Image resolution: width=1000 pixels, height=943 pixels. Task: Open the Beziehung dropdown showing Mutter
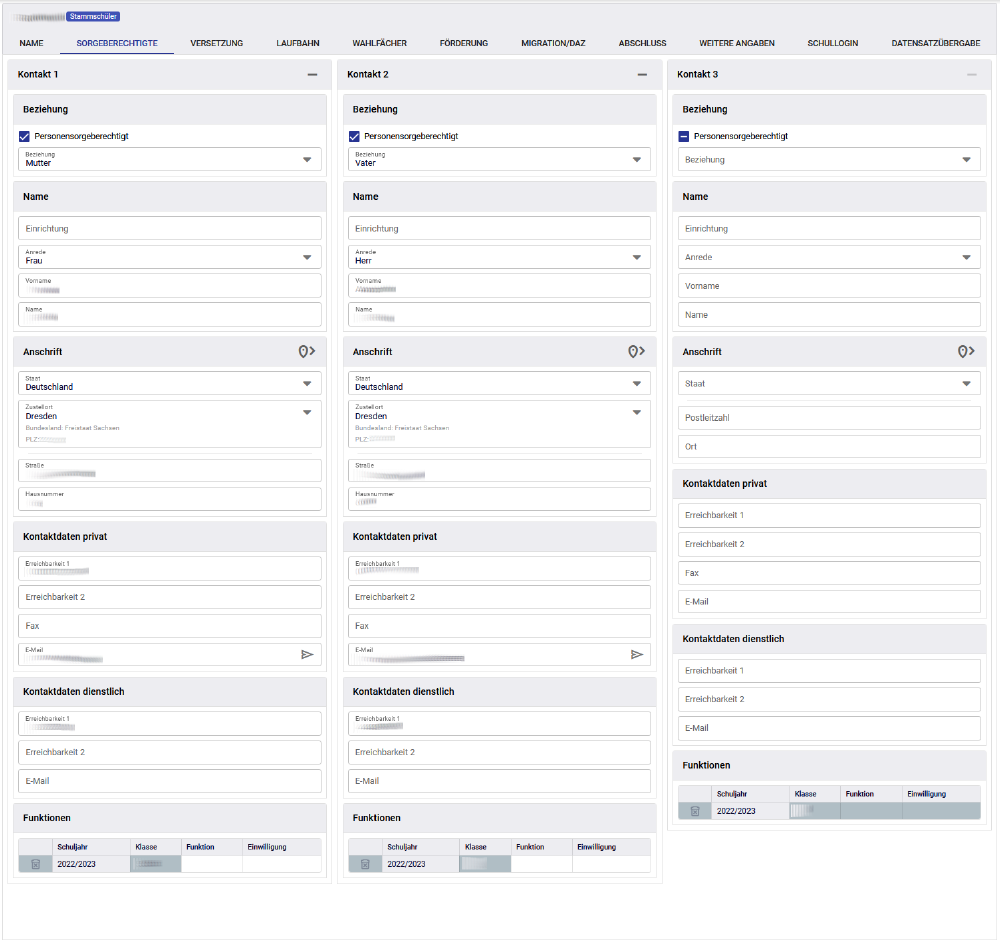[170, 159]
